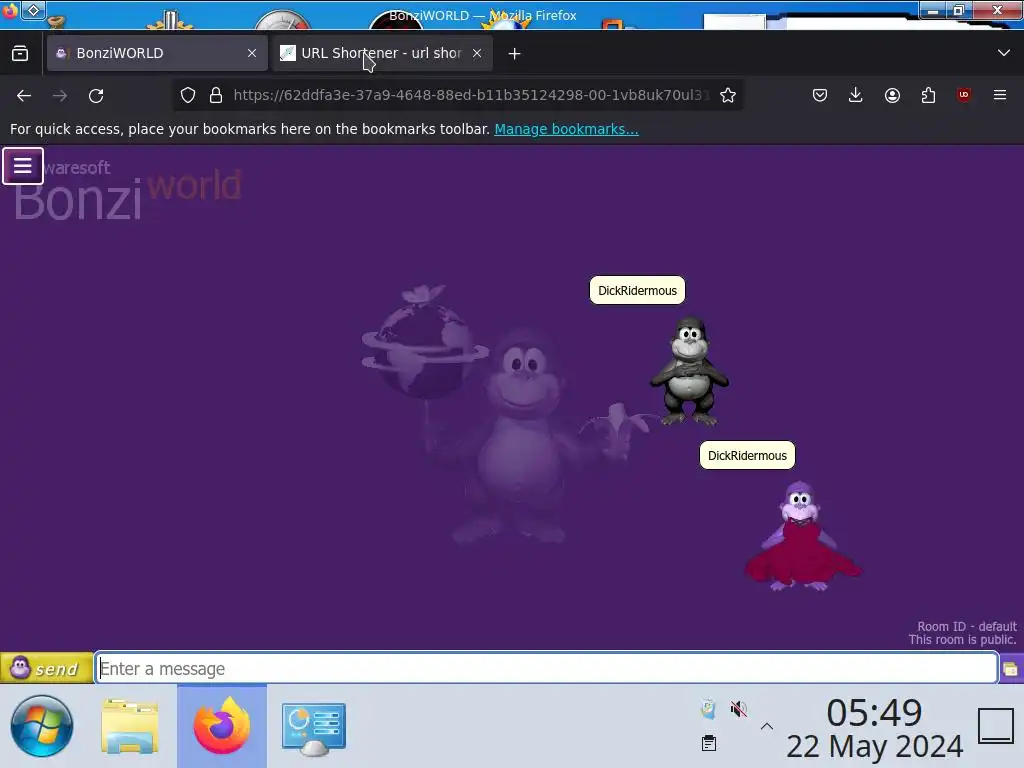
Task: Click the tray icon above the clipboard
Action: pyautogui.click(x=709, y=709)
